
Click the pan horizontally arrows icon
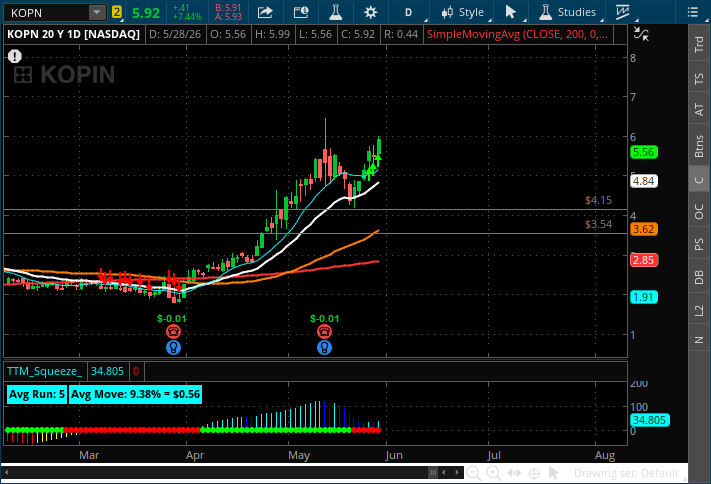tap(514, 473)
